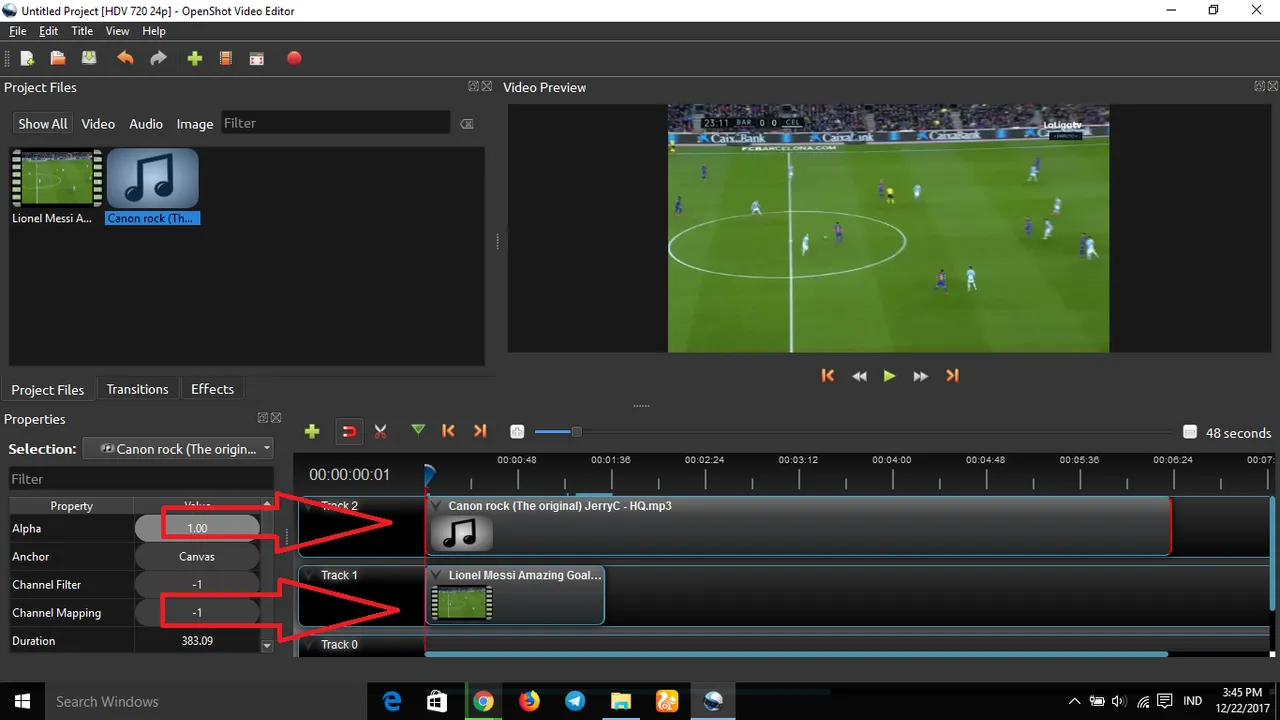Open the View menu
Screen dimensions: 1280x720
point(118,31)
